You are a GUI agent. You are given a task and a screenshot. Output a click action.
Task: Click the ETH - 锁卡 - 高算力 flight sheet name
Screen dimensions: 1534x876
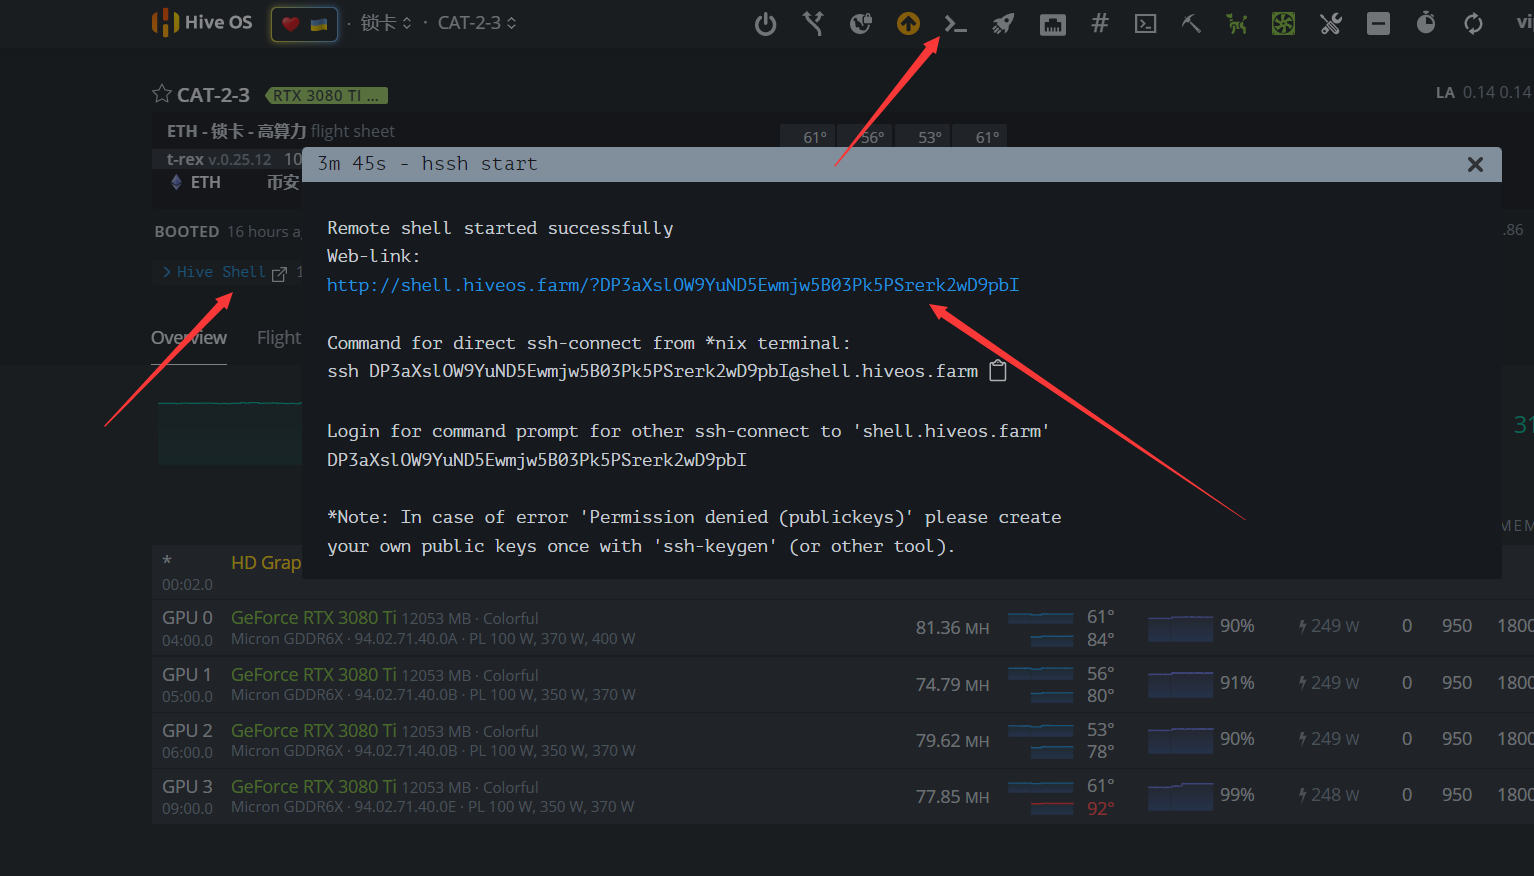236,131
